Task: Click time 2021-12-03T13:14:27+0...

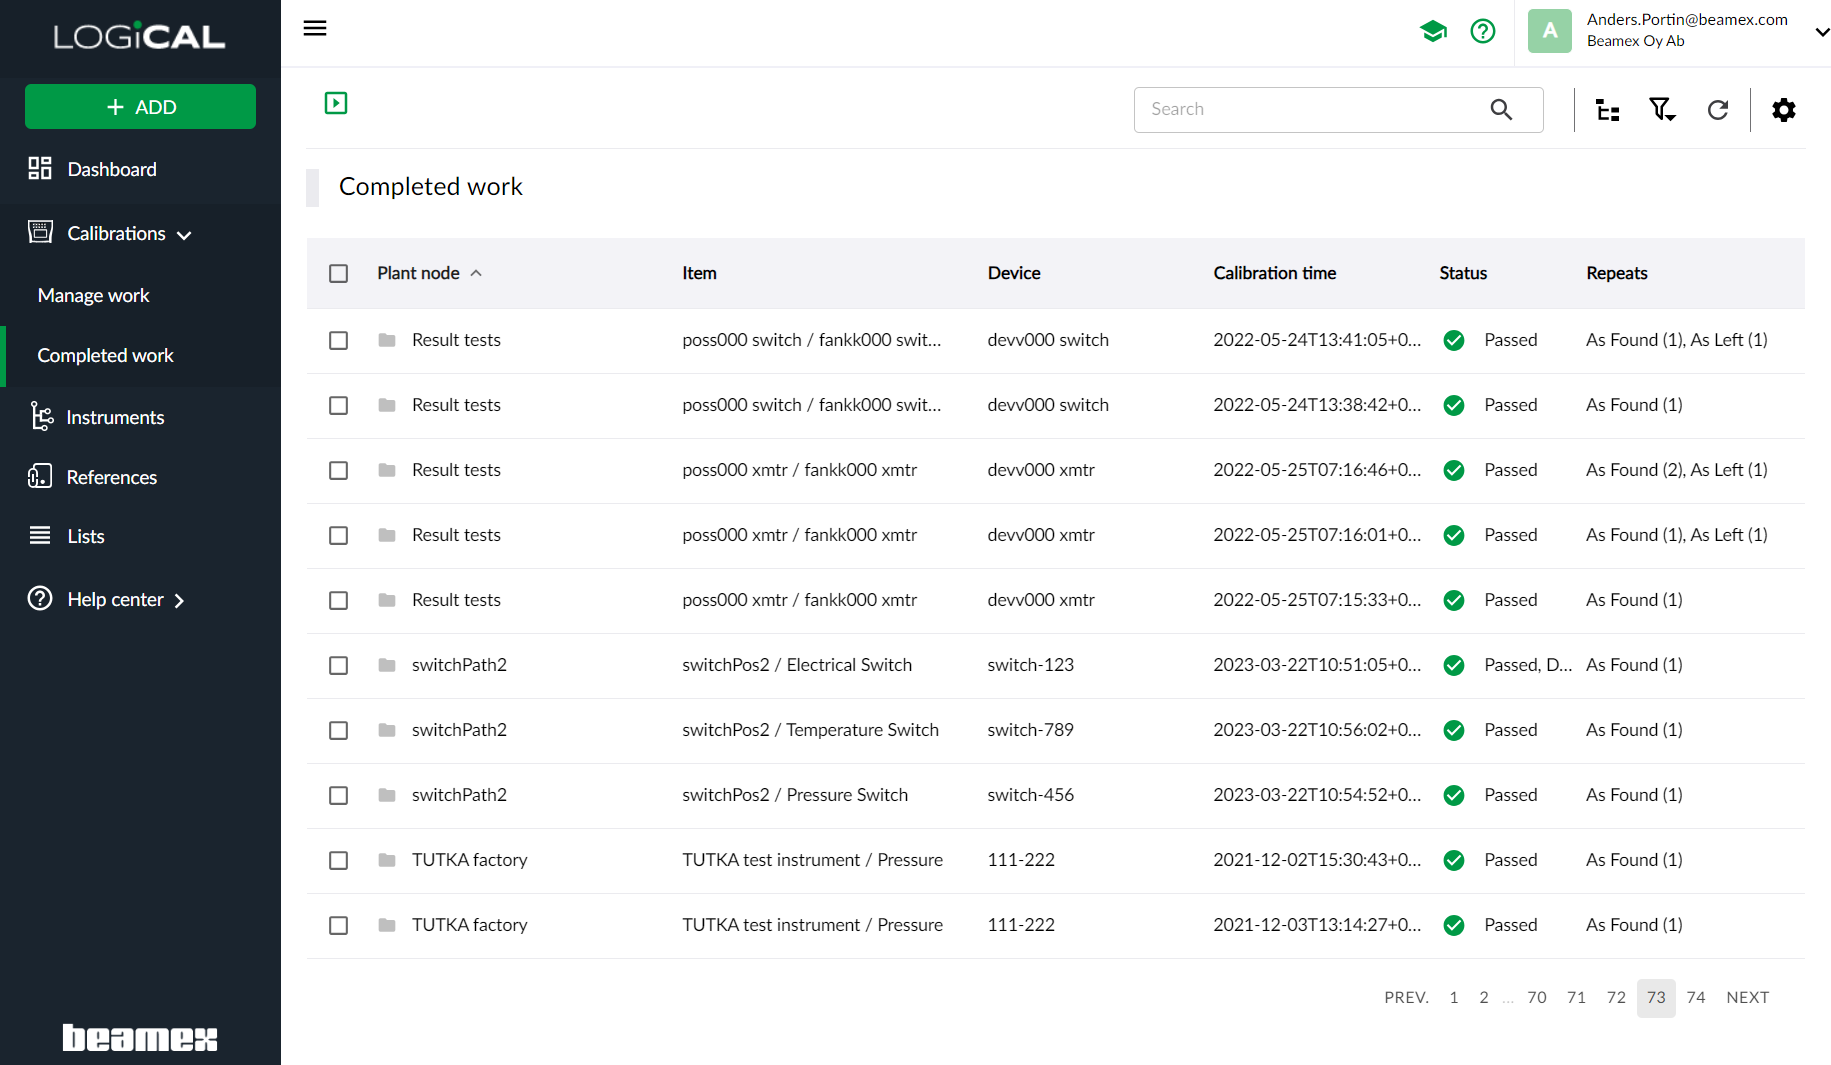Action: pyautogui.click(x=1317, y=925)
